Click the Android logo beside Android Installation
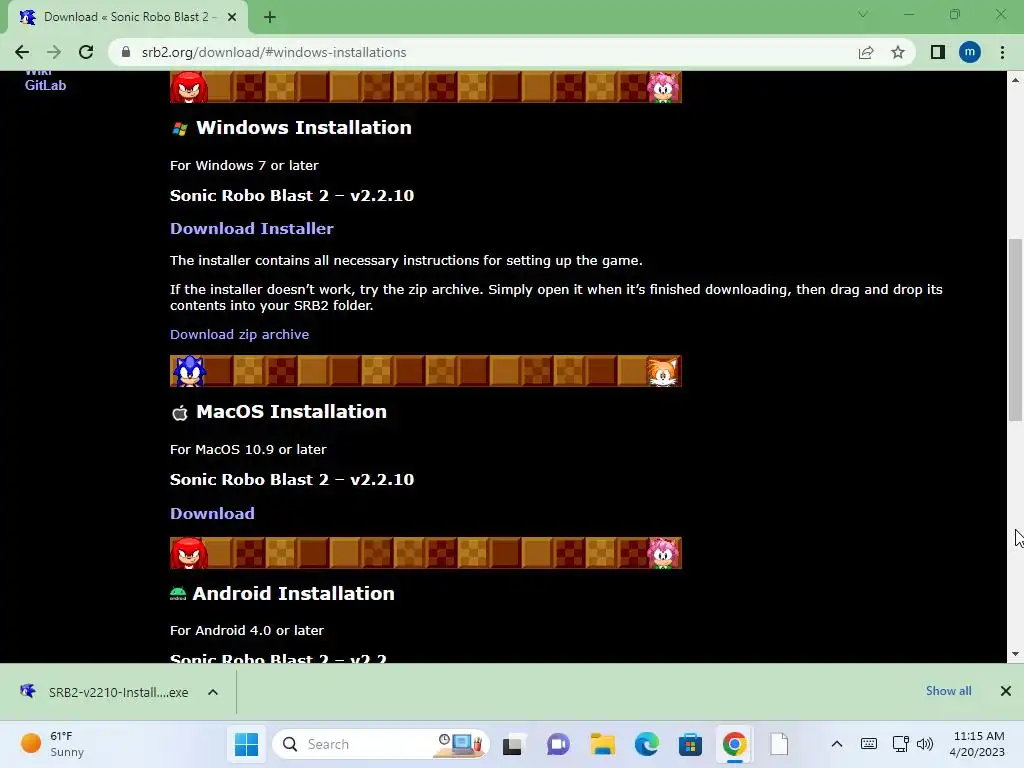The height and width of the screenshot is (768, 1024). coord(178,594)
